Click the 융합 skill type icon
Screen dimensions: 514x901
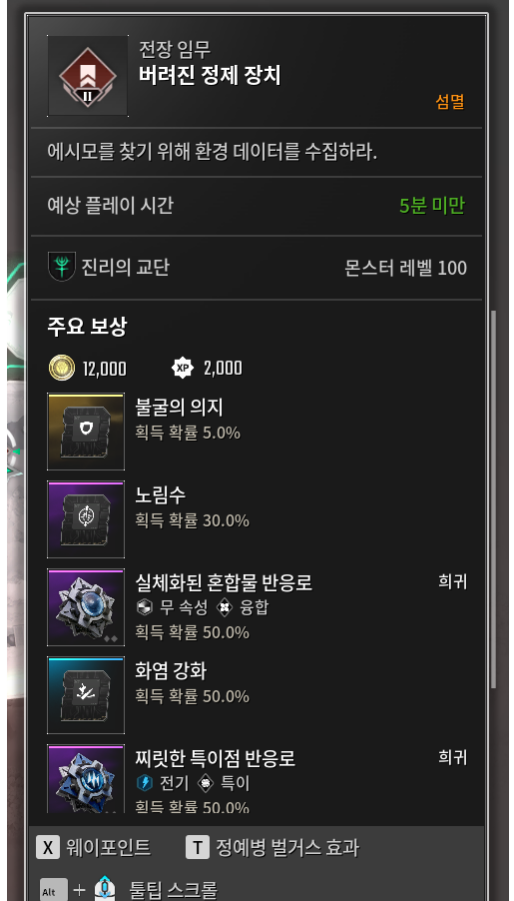tap(224, 607)
